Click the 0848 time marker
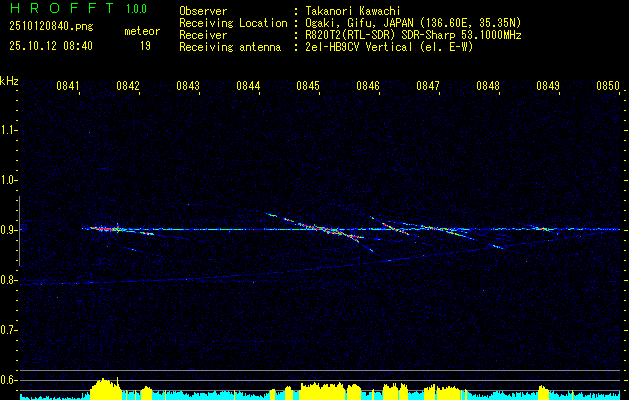The width and height of the screenshot is (629, 400). [488, 86]
